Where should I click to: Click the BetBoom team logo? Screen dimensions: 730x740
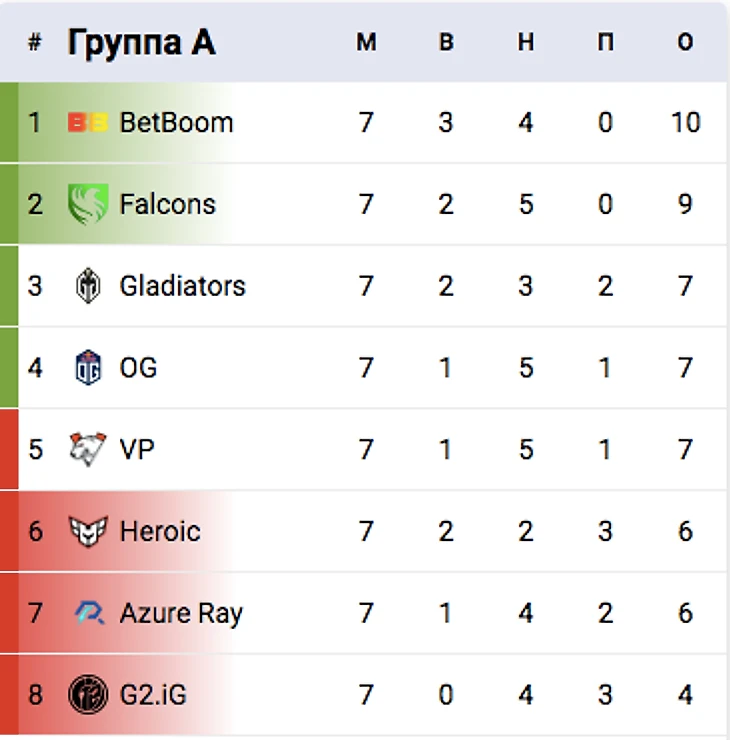87,123
